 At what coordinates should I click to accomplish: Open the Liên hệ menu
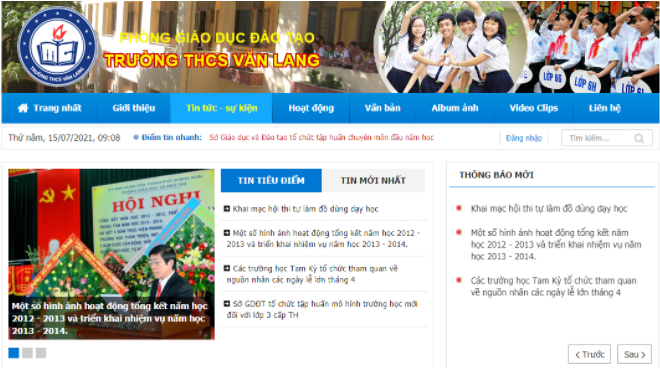604,108
